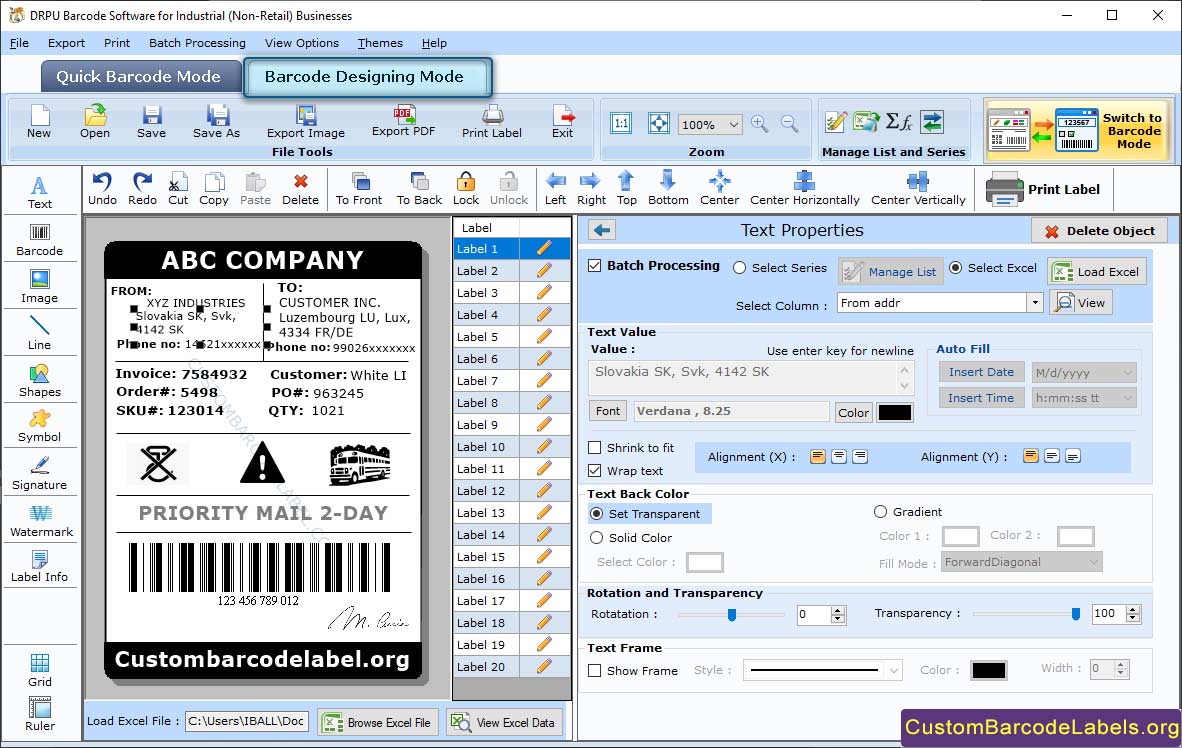
Task: Select the Symbol tool
Action: (39, 426)
